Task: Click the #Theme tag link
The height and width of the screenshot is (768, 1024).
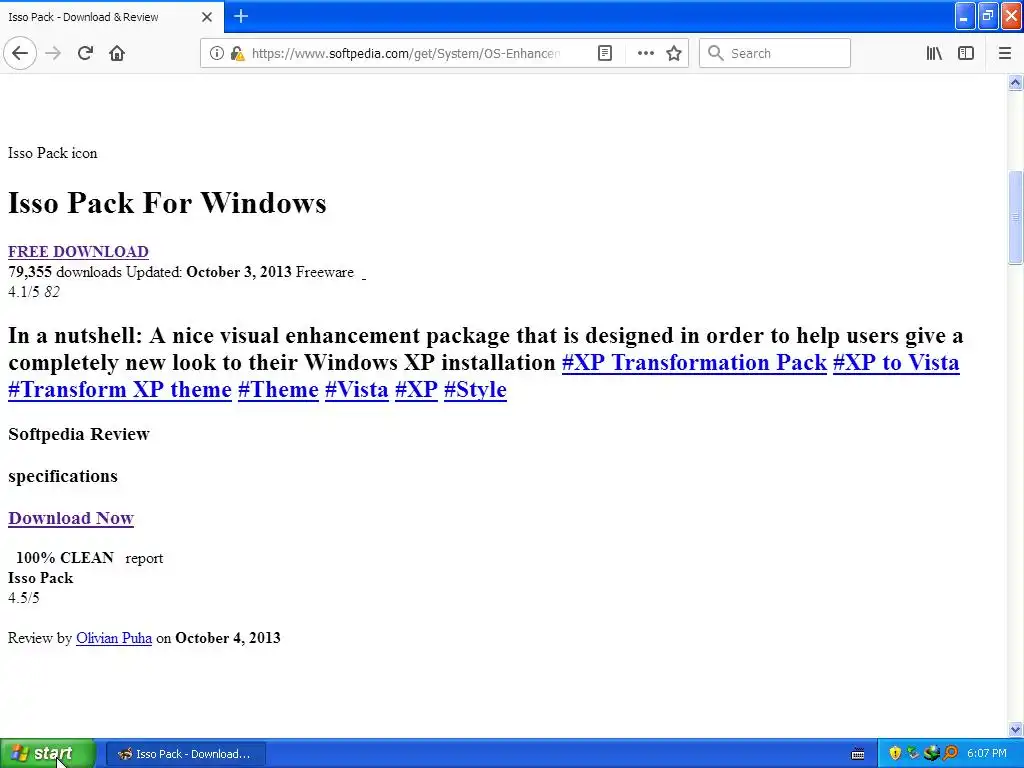Action: click(x=278, y=389)
